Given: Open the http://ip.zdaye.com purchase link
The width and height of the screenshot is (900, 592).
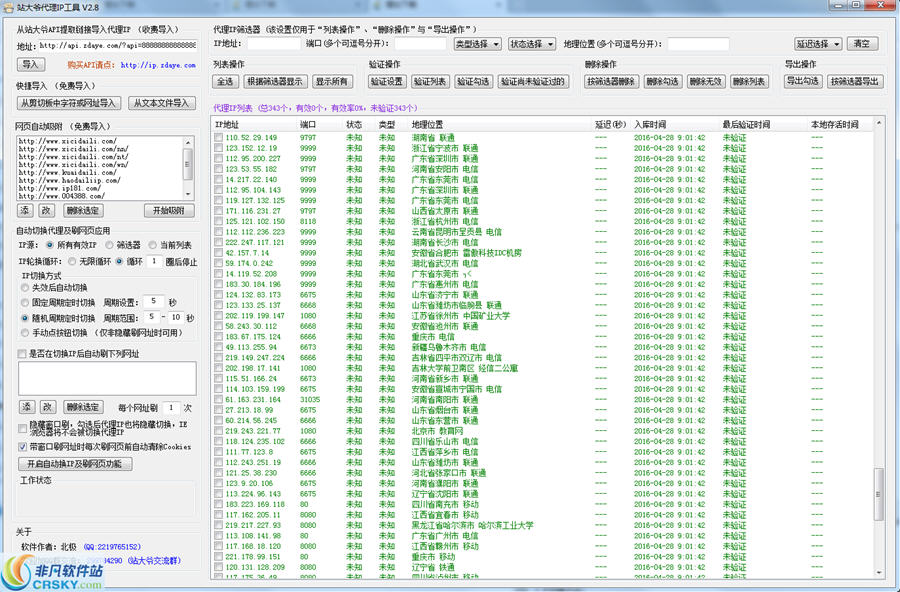Looking at the screenshot, I should (x=158, y=65).
